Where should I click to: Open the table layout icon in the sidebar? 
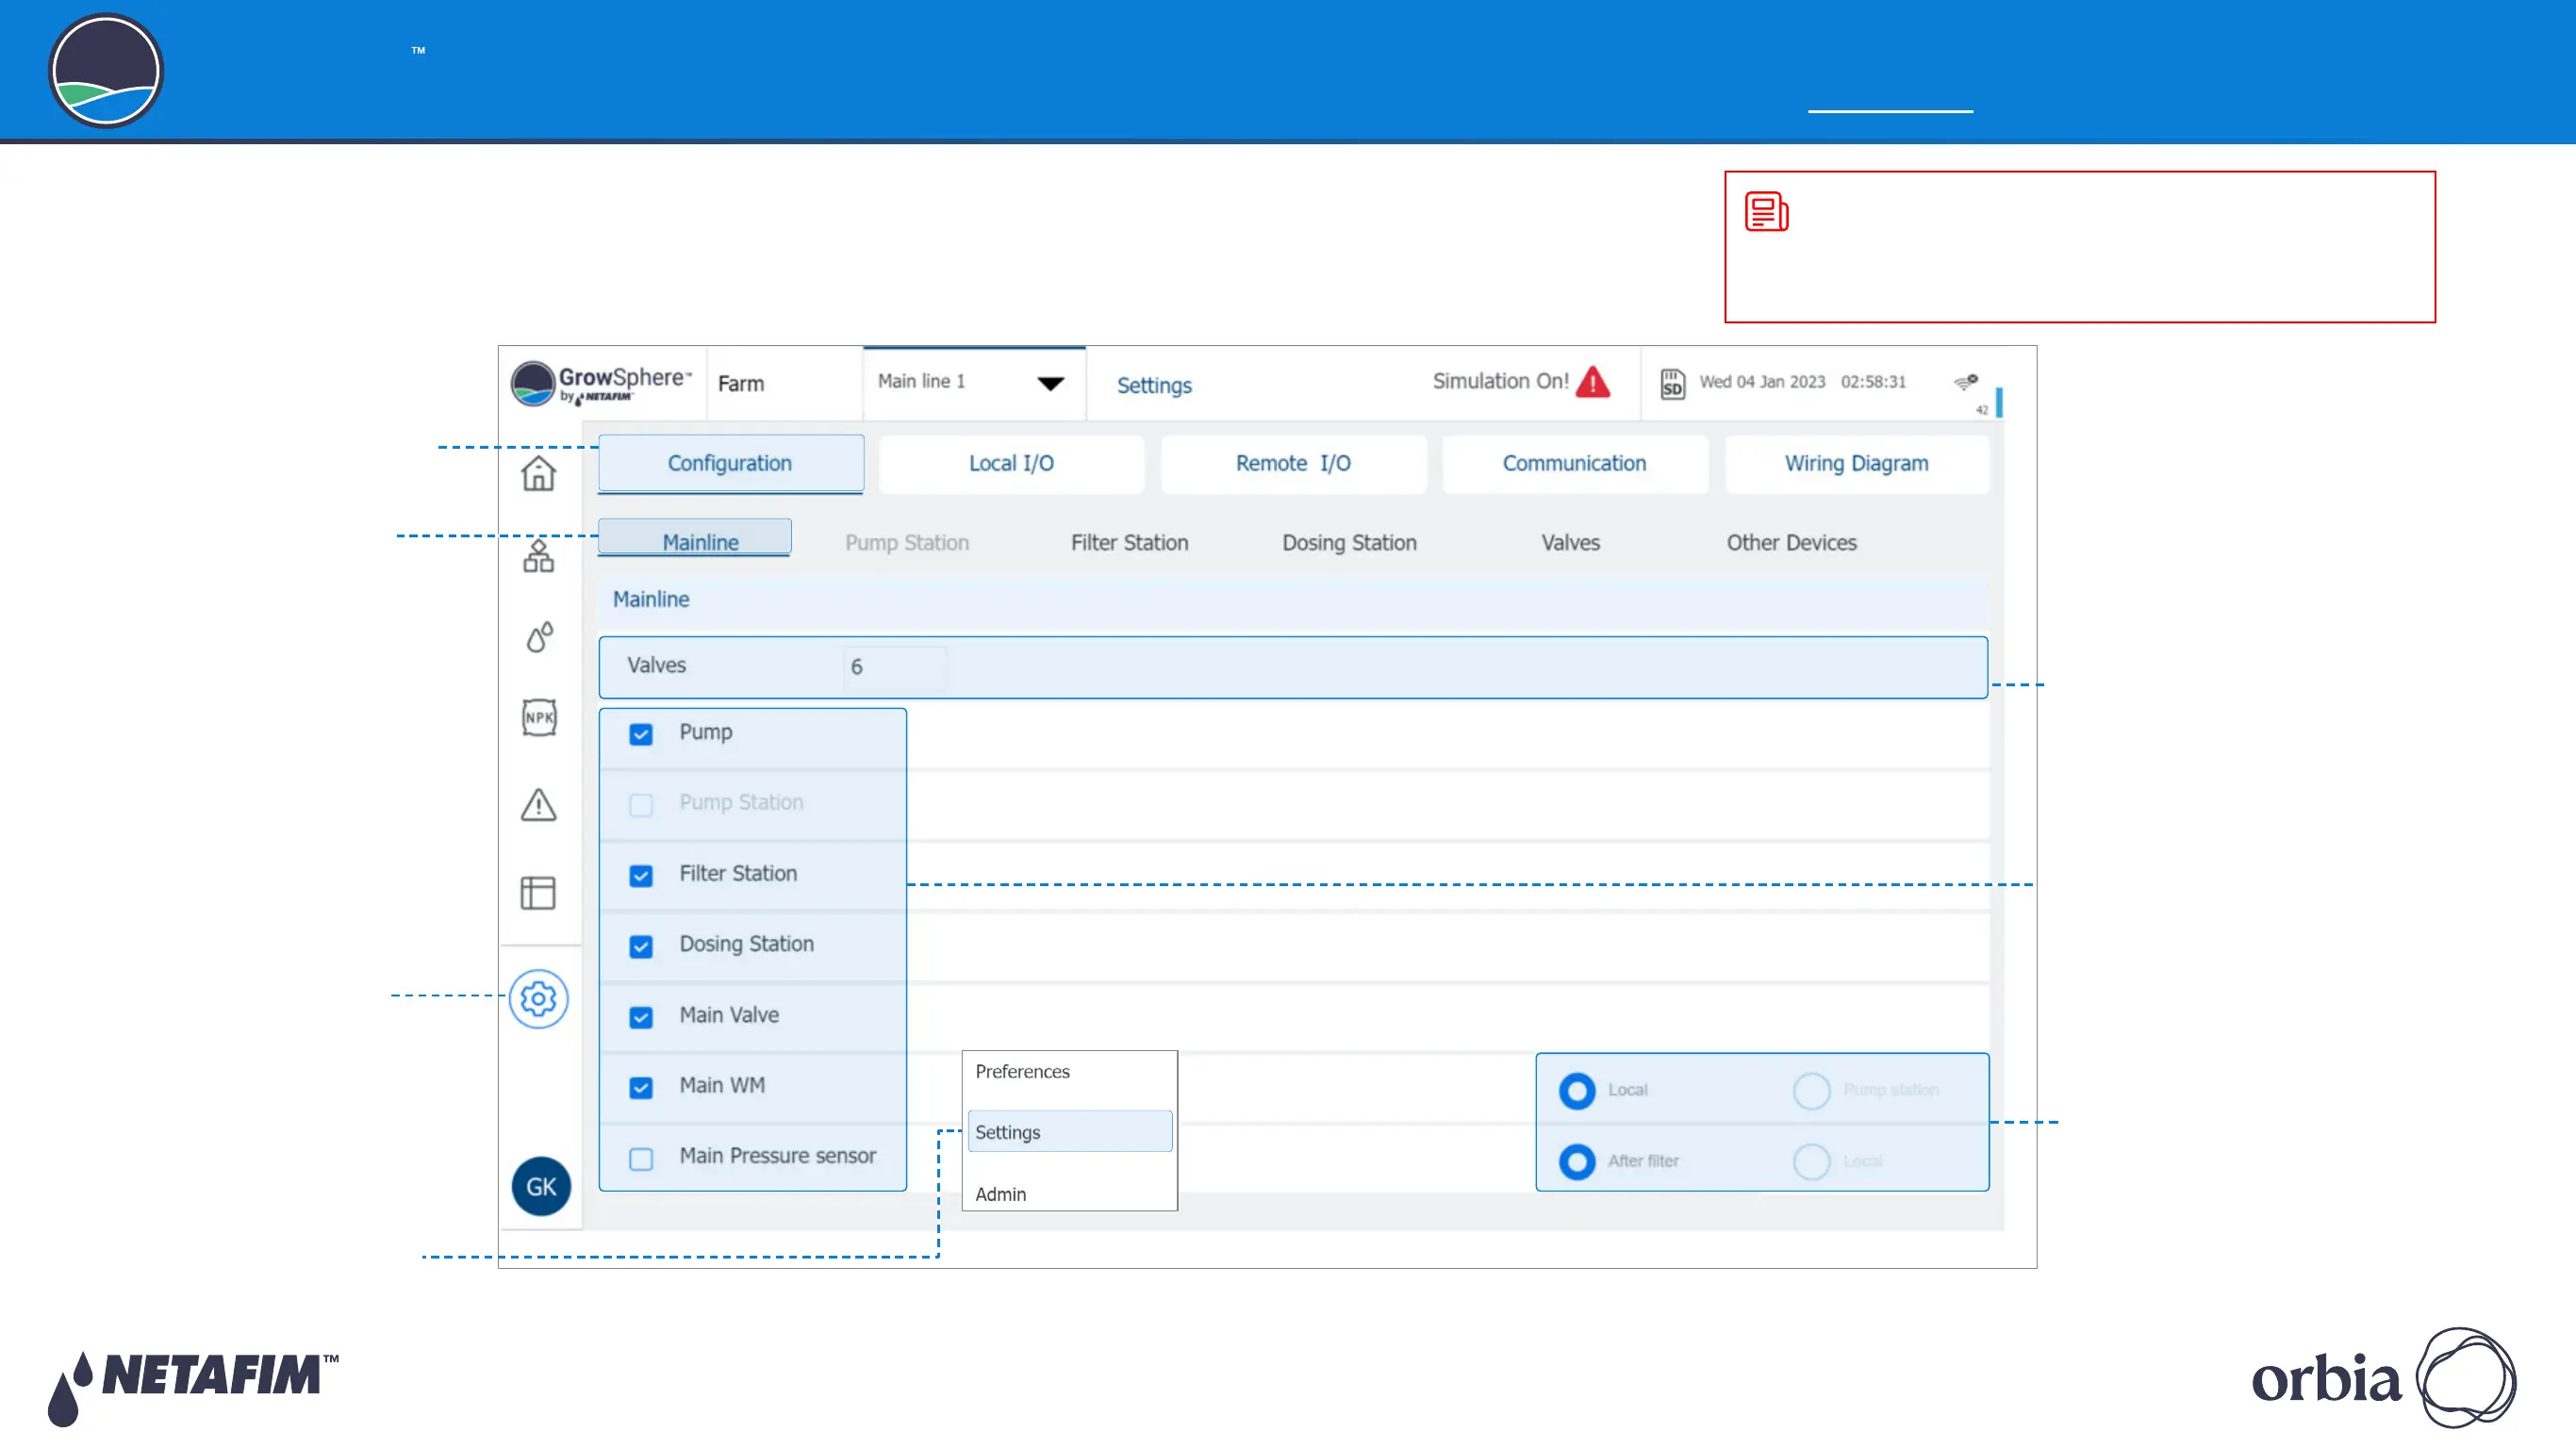point(538,892)
